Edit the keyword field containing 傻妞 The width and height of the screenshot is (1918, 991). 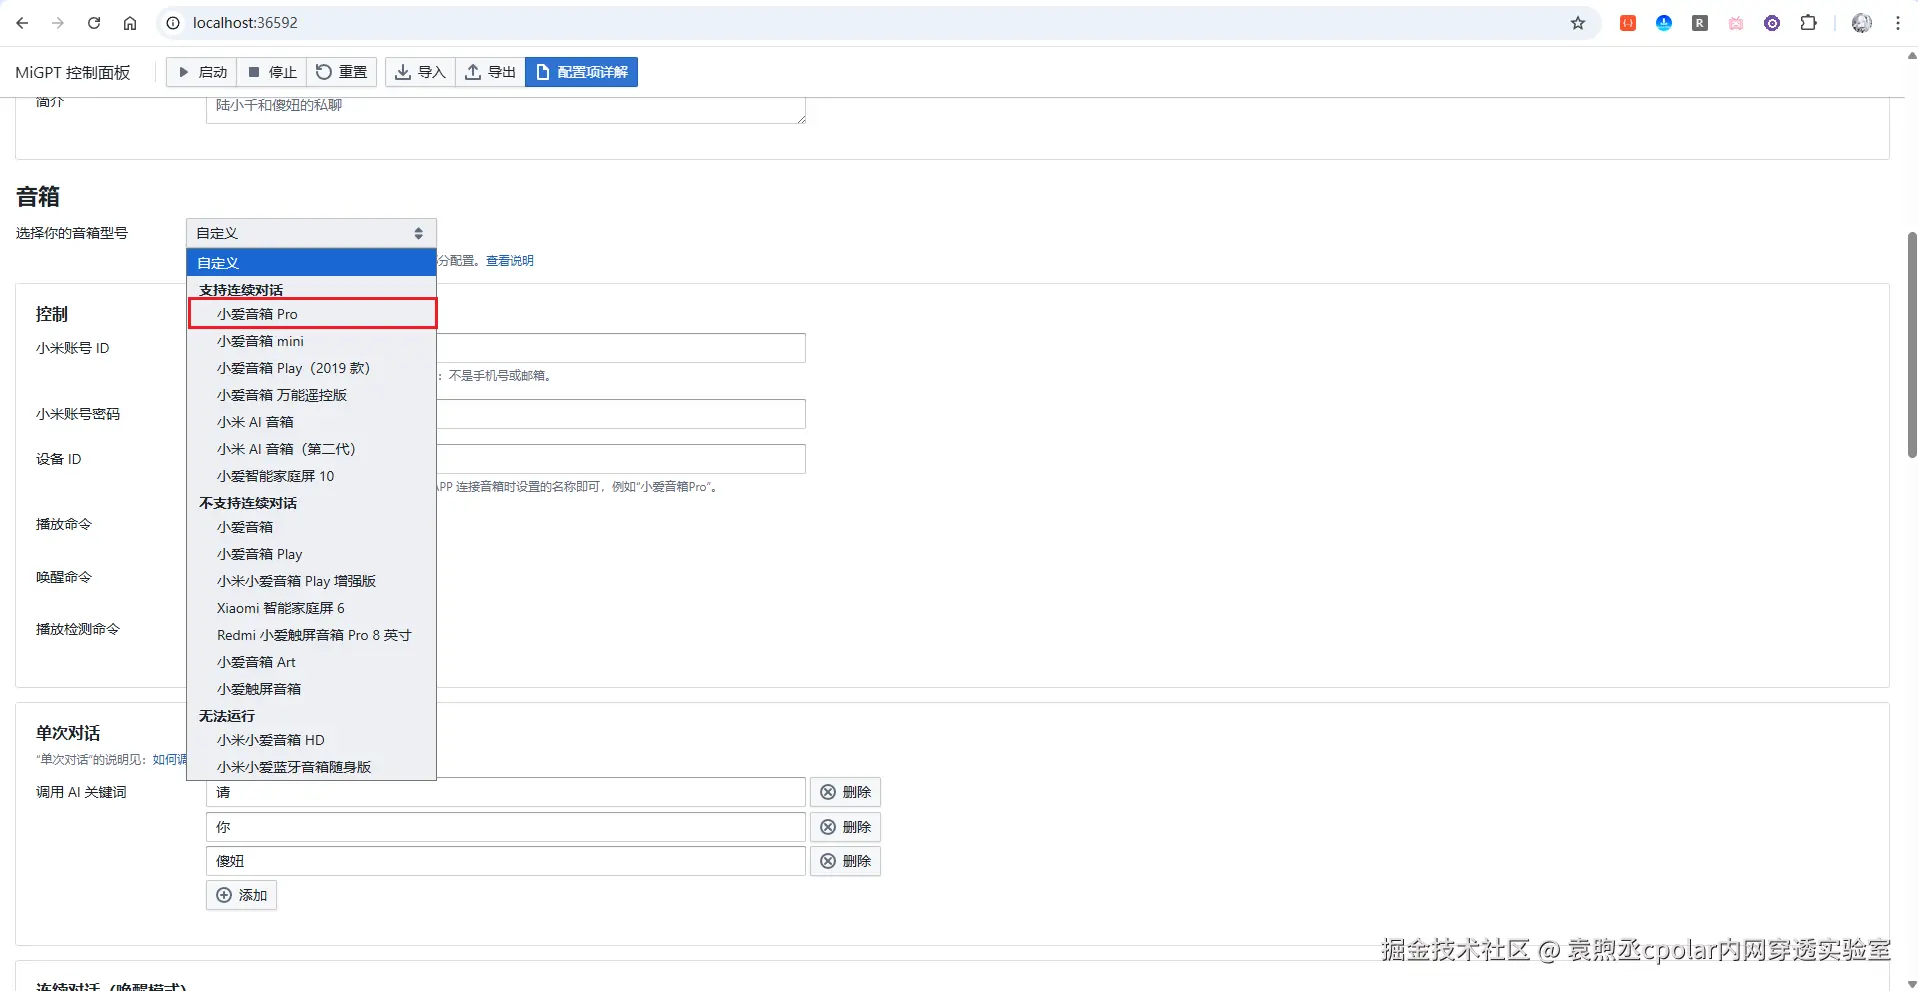[506, 861]
